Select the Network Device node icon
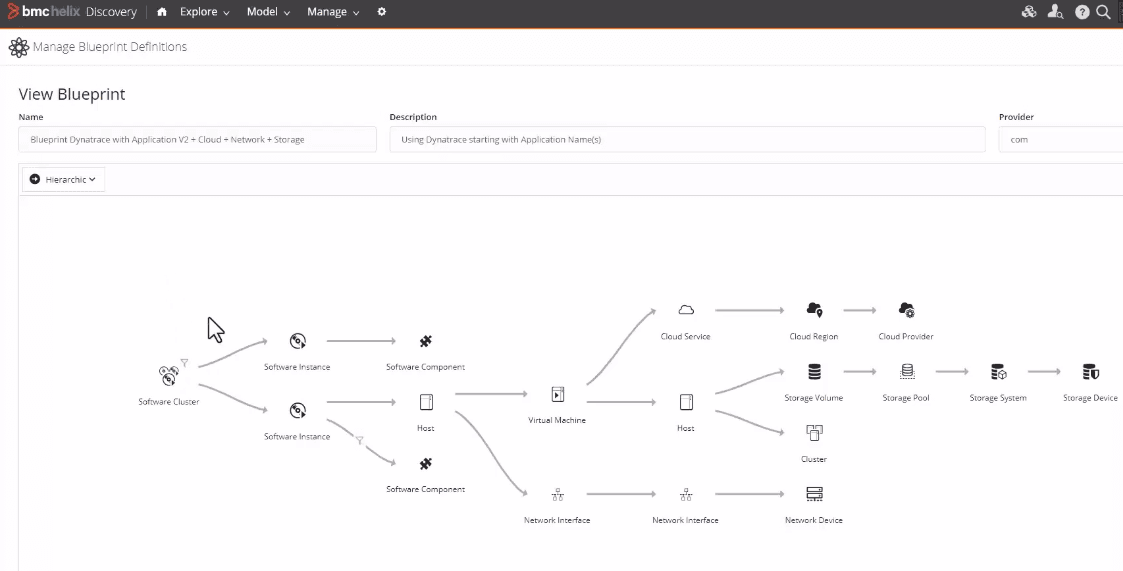 814,494
